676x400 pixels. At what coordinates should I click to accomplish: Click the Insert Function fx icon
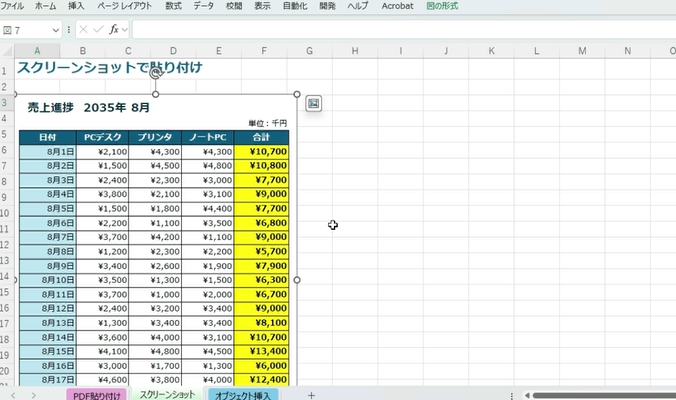tap(113, 29)
